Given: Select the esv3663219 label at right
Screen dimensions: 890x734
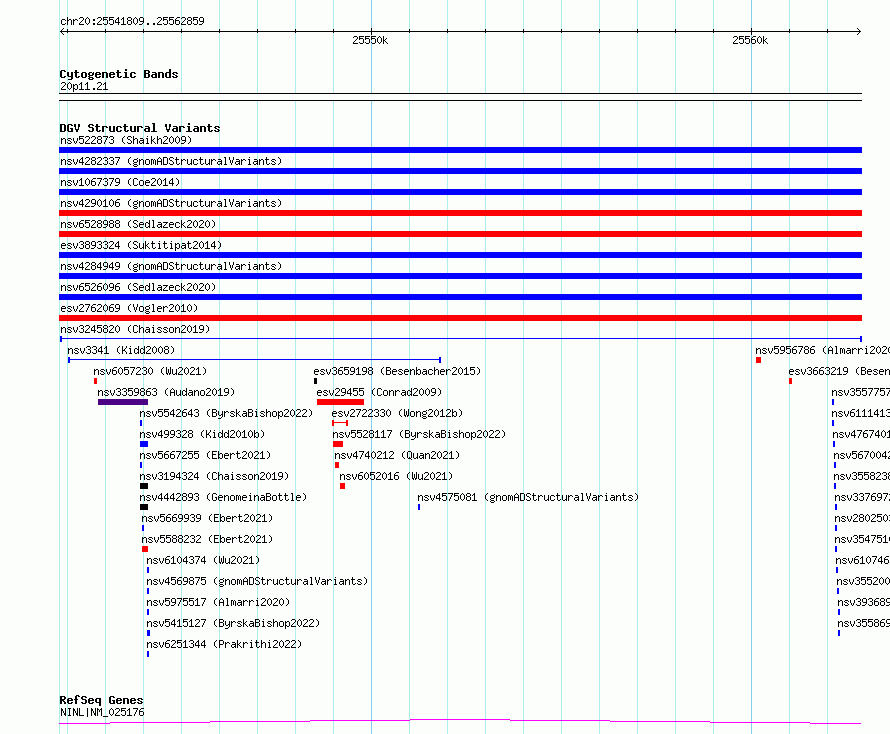Looking at the screenshot, I should (839, 371).
